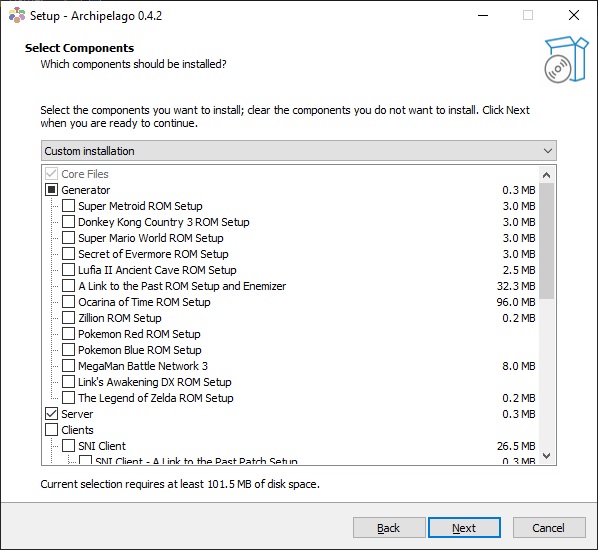The height and width of the screenshot is (550, 598).
Task: Enable Super Metroid ROM Setup
Action: [x=68, y=206]
